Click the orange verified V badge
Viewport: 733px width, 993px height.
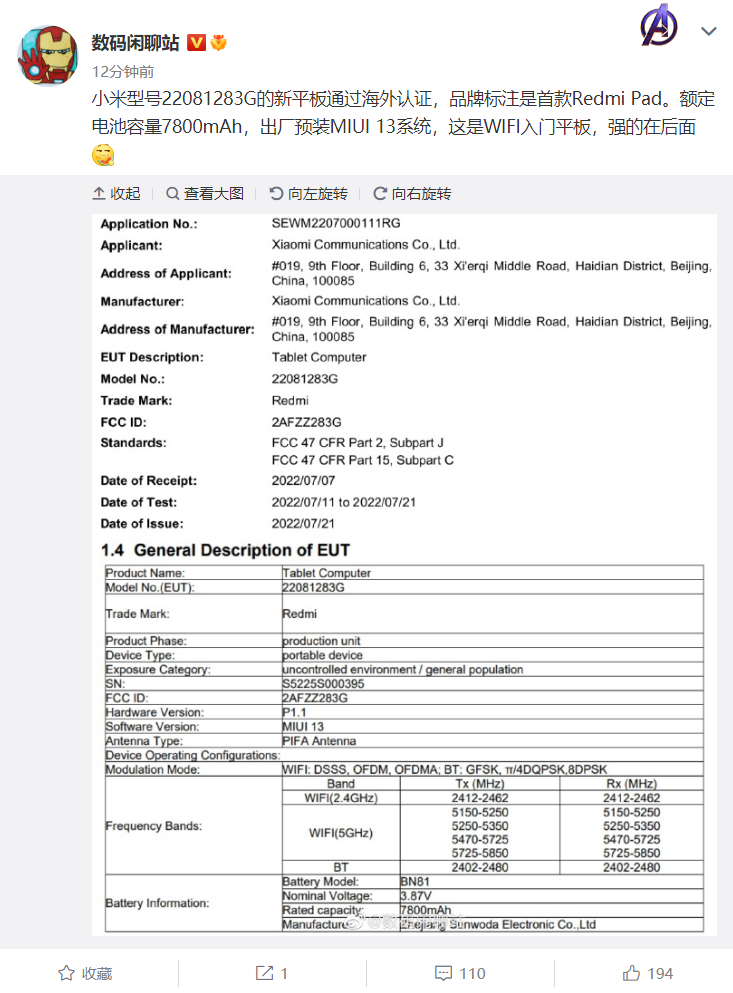pos(196,43)
